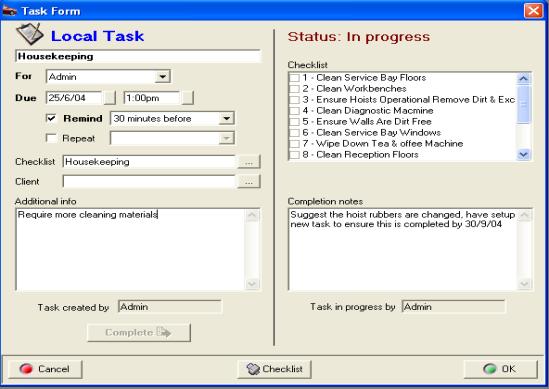Open the Remind time dropdown arrow
Viewport: 549px width, 389px height.
coord(227,118)
